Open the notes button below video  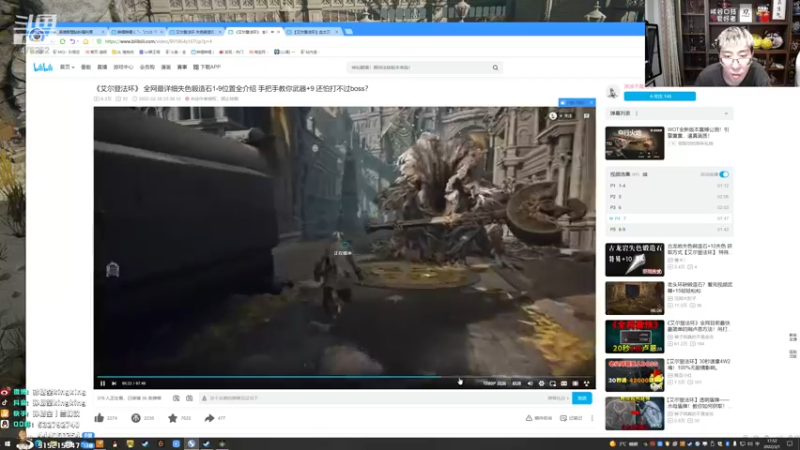(x=571, y=418)
